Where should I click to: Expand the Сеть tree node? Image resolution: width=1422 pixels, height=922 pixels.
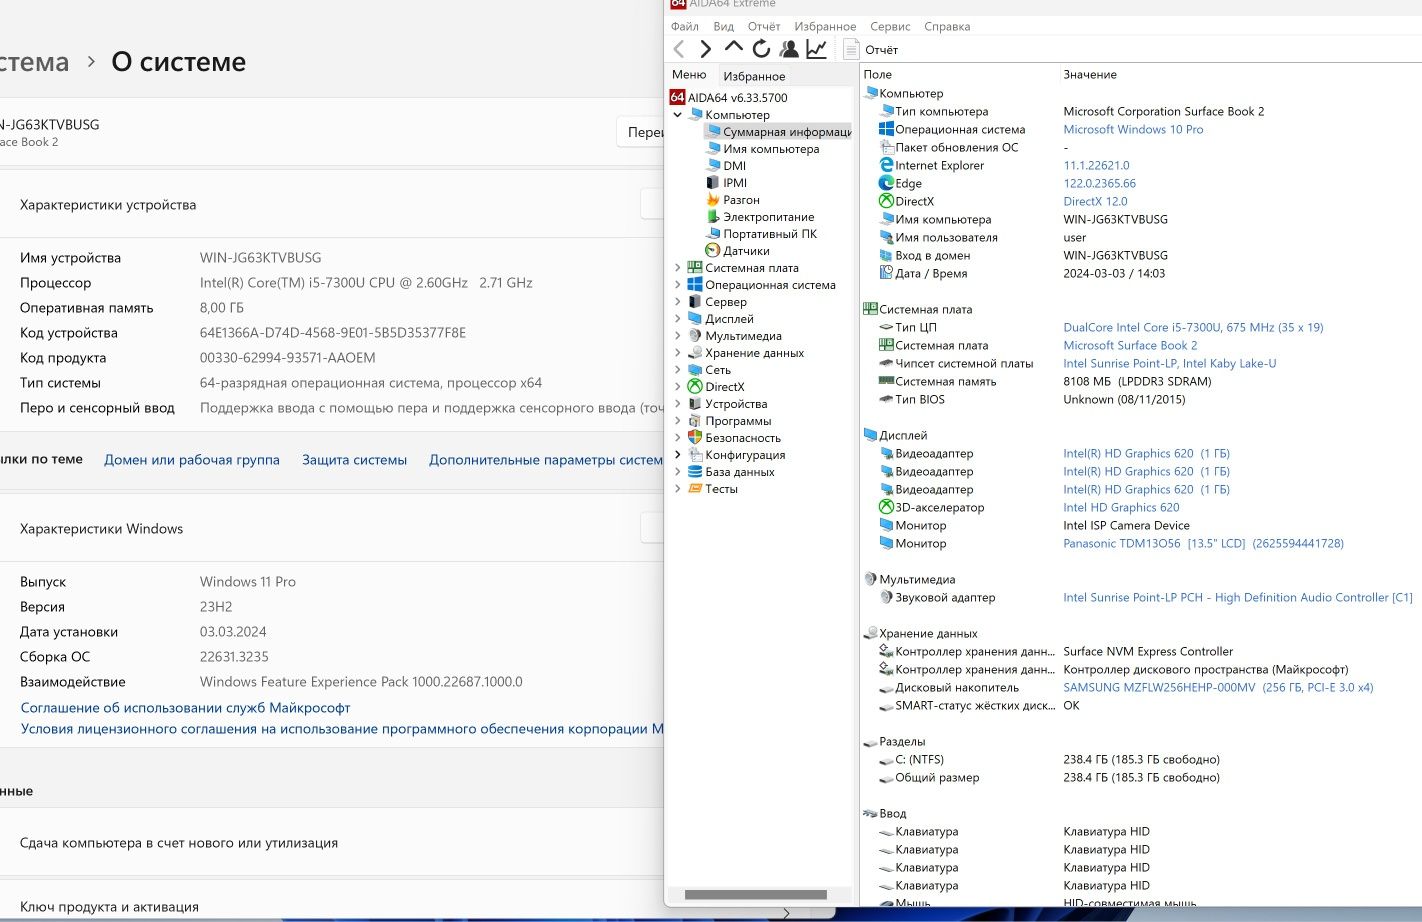pos(678,370)
